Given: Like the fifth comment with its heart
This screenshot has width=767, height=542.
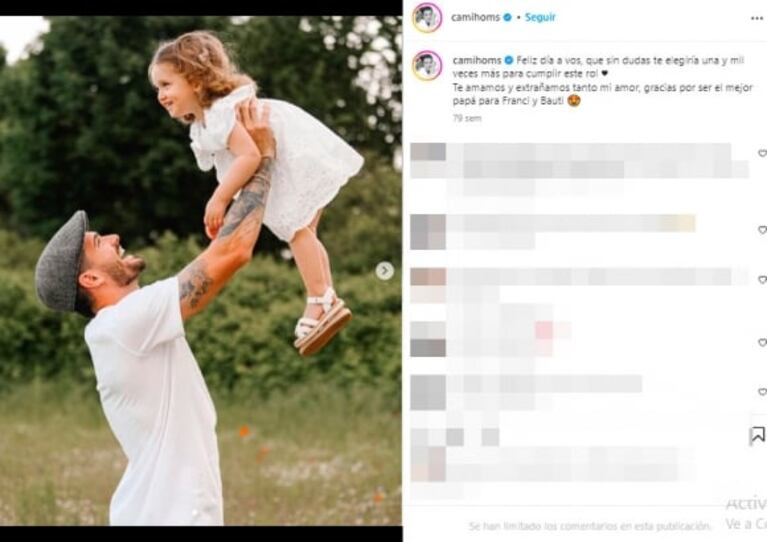Looking at the screenshot, I should (x=762, y=392).
